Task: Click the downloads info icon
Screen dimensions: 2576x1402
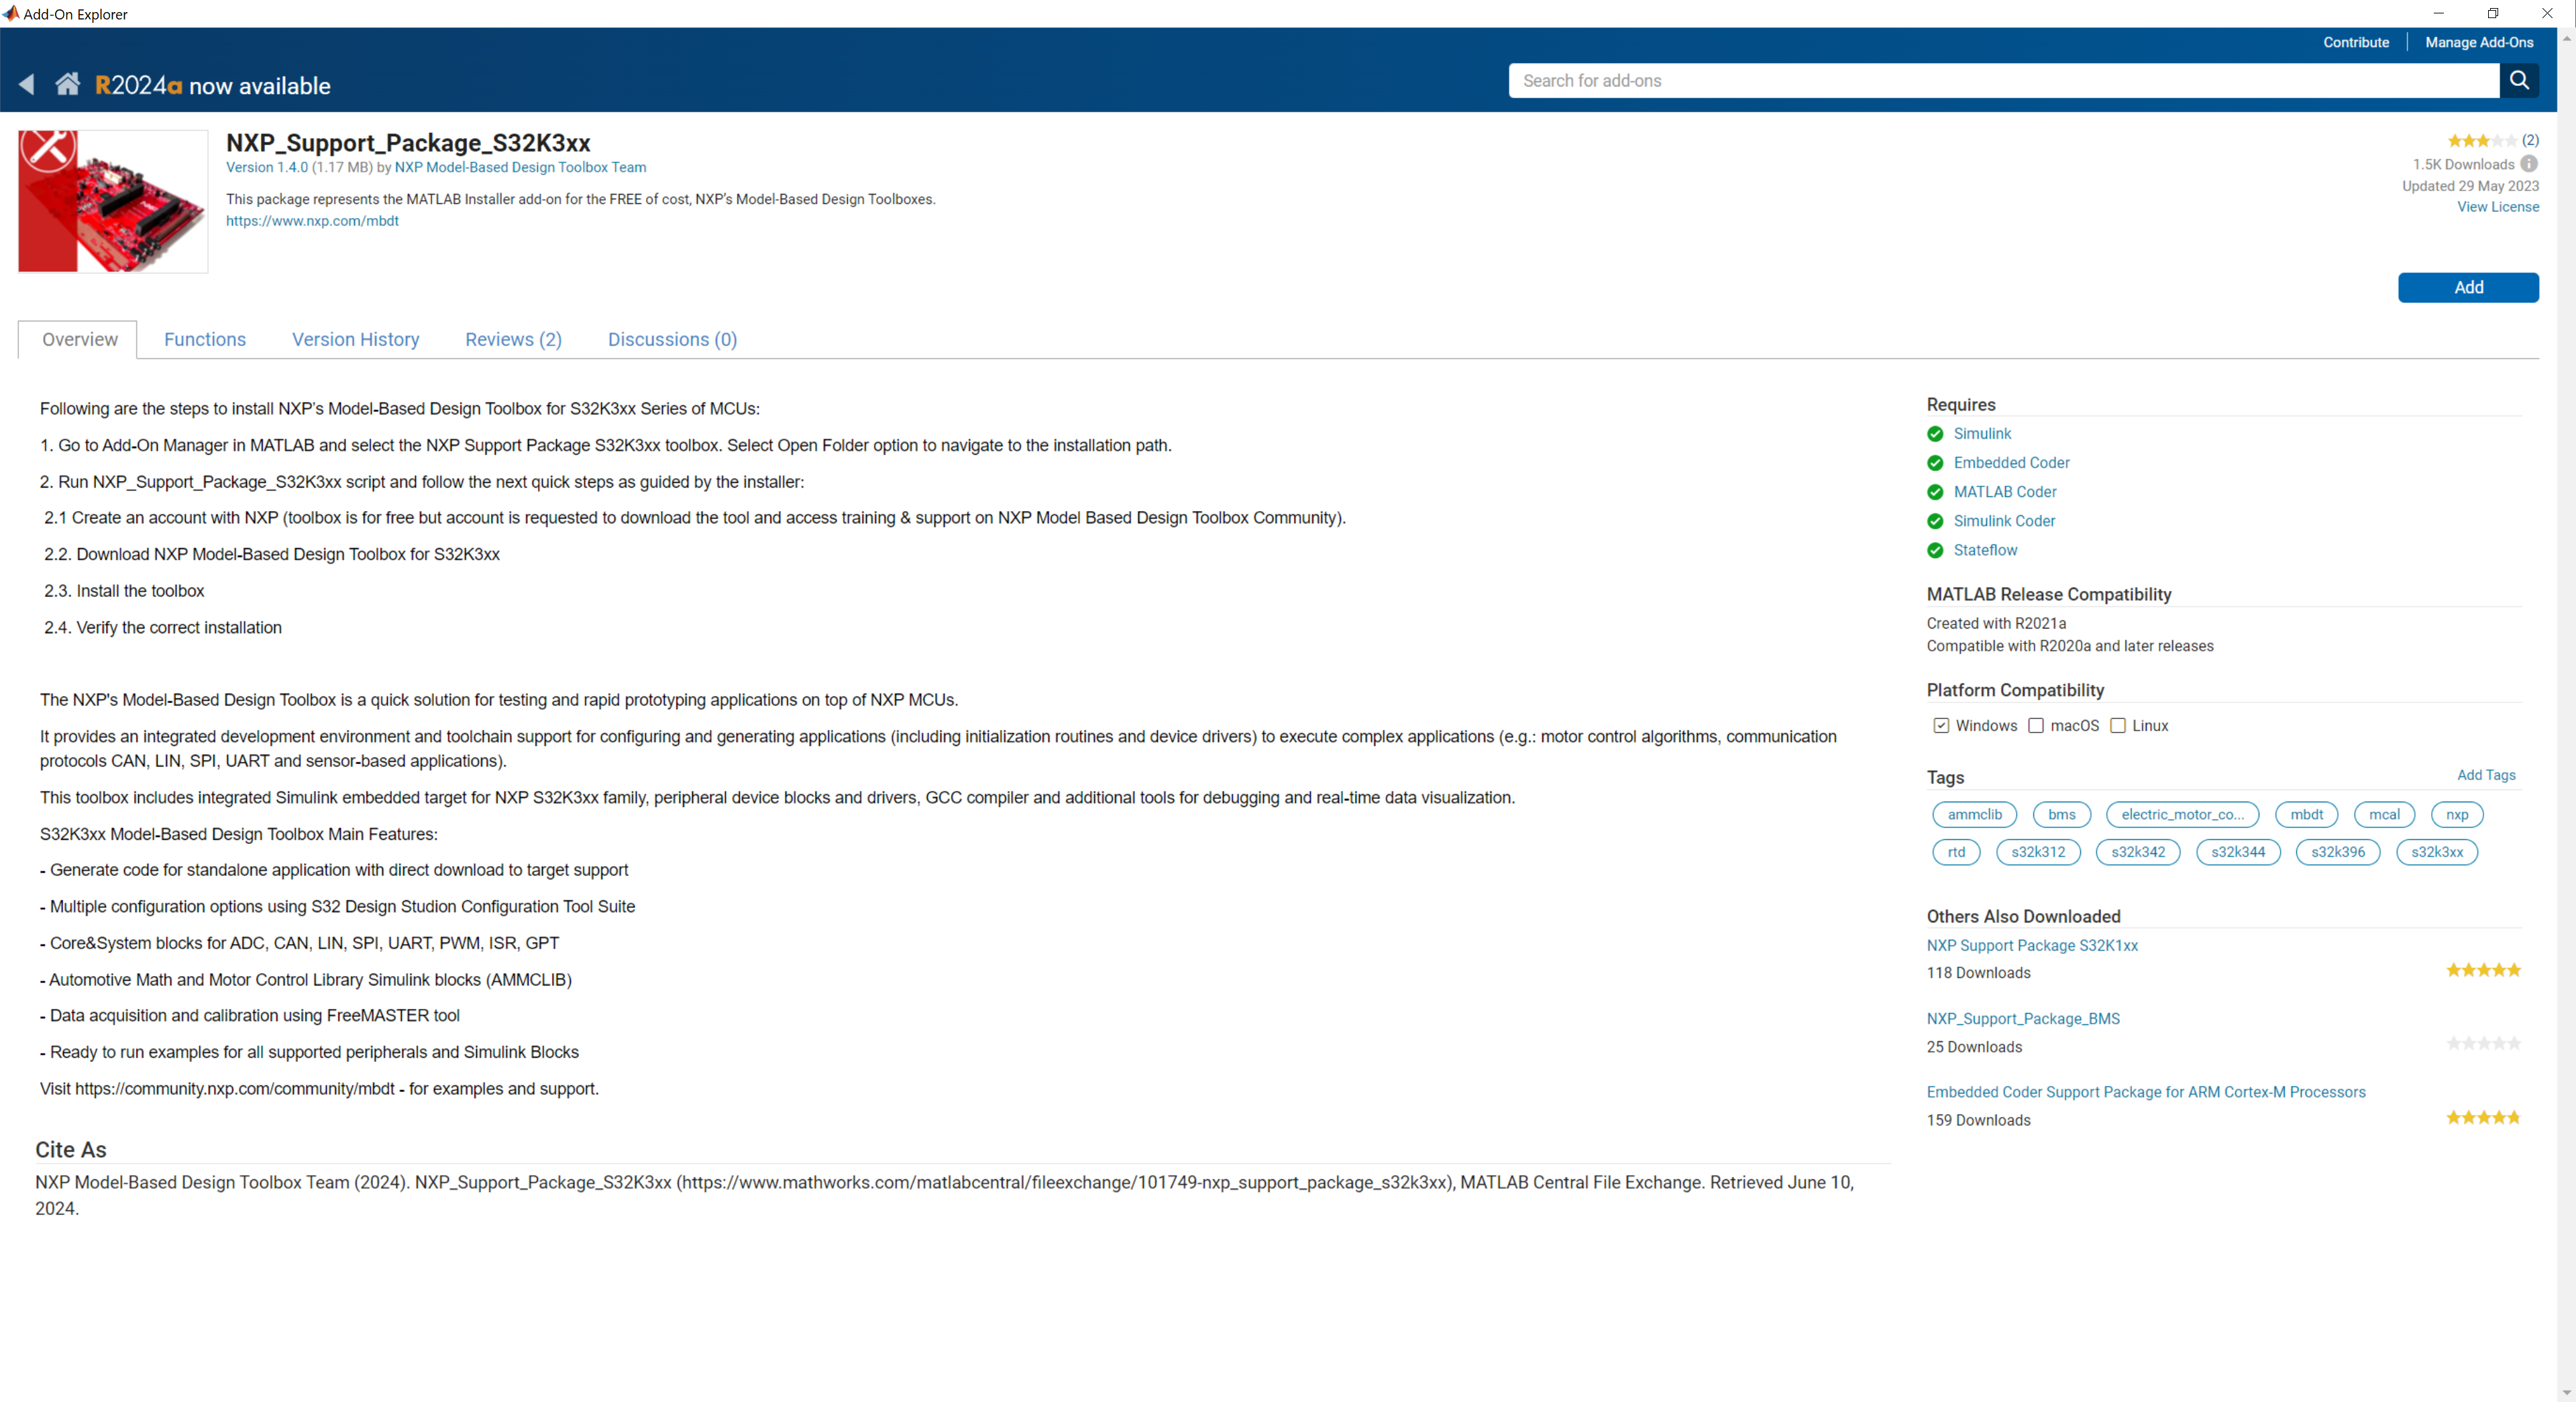Action: tap(2529, 164)
